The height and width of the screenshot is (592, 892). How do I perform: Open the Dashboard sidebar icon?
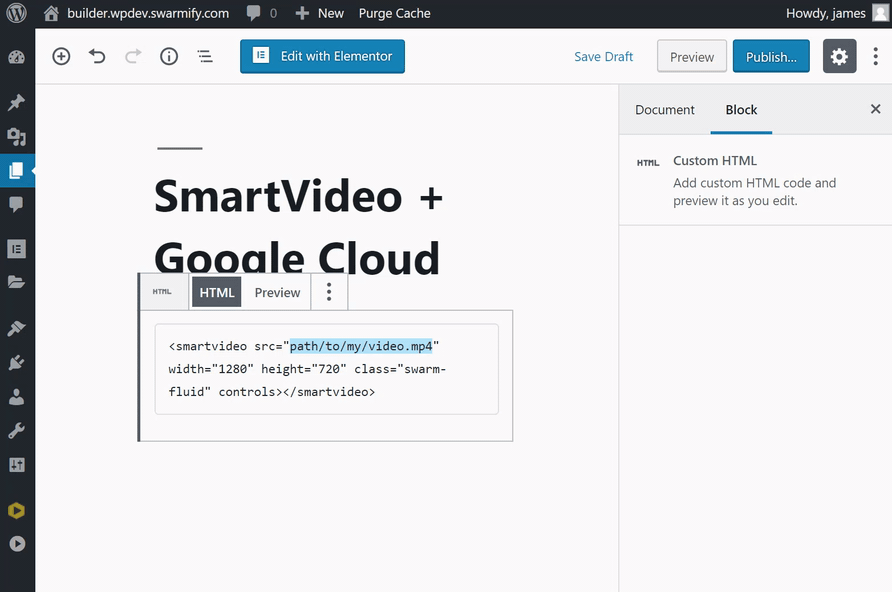coord(16,57)
